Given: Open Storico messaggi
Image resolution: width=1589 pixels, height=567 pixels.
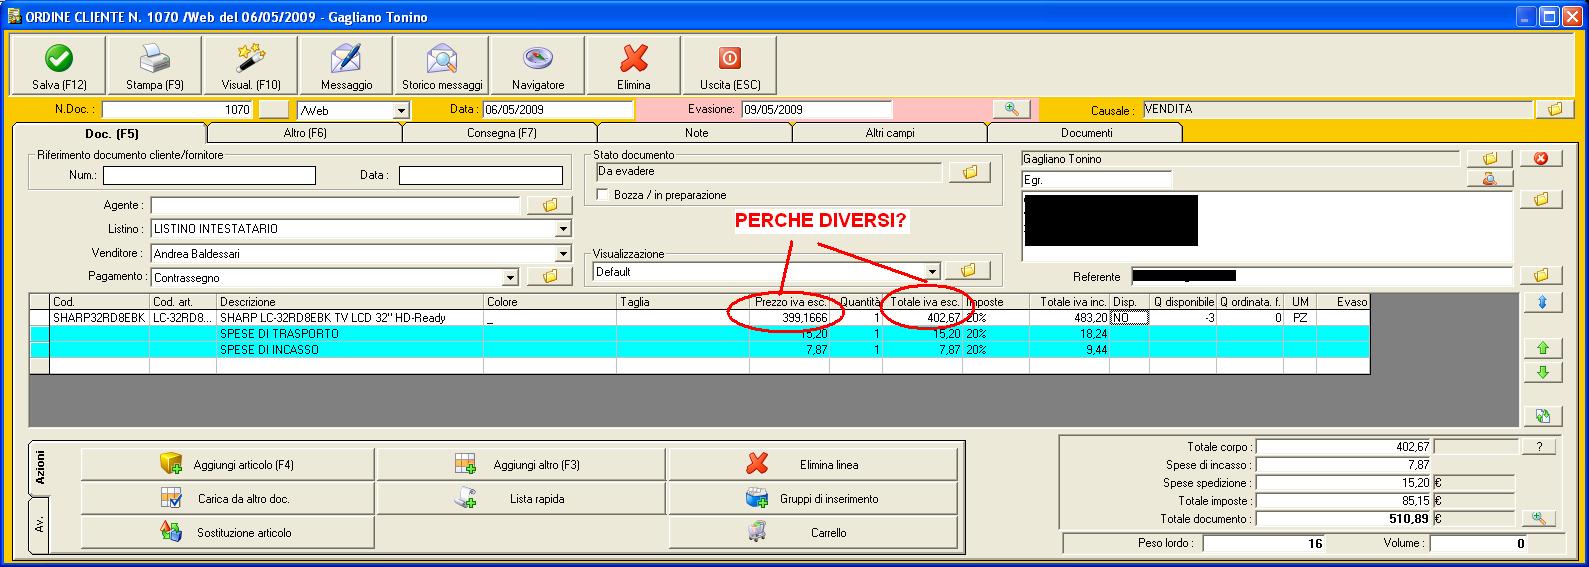Looking at the screenshot, I should pos(442,66).
